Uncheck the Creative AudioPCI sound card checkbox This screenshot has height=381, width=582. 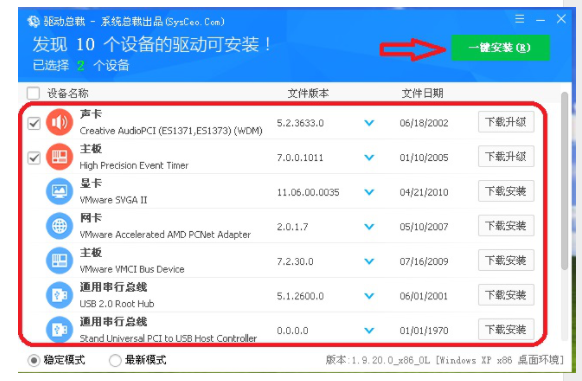[x=34, y=123]
